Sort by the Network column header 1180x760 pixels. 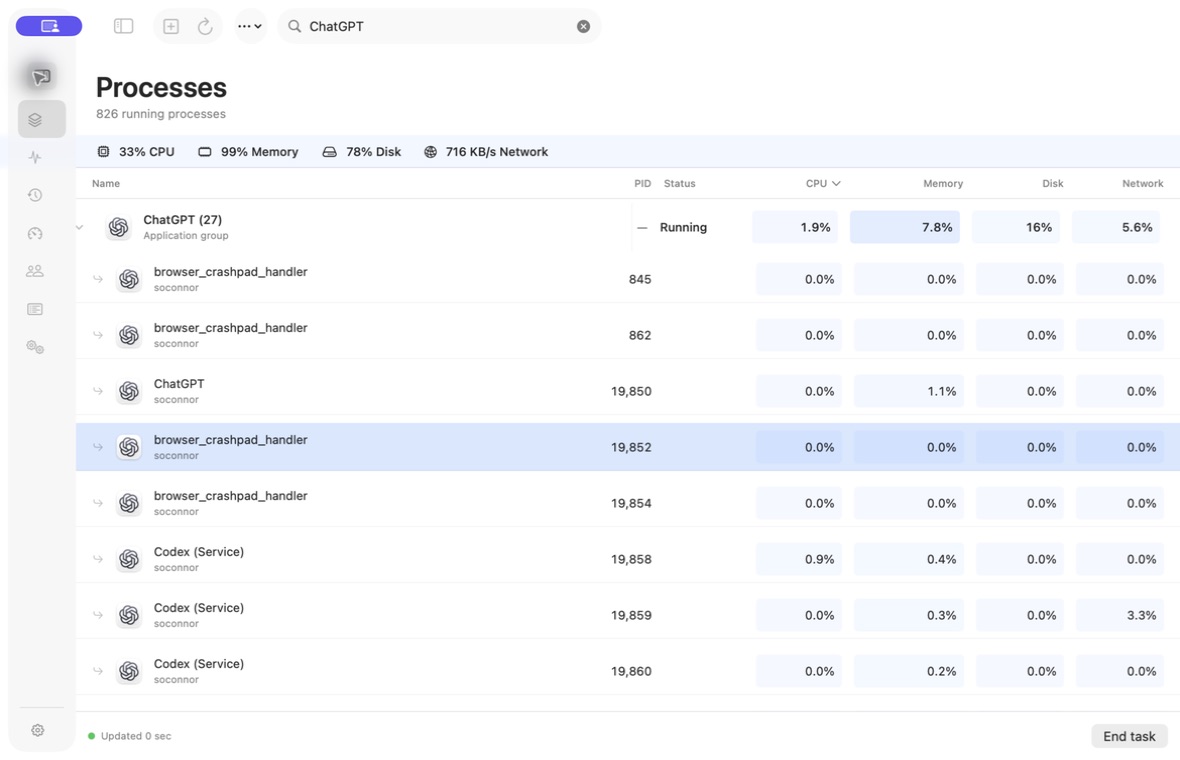click(x=1142, y=184)
